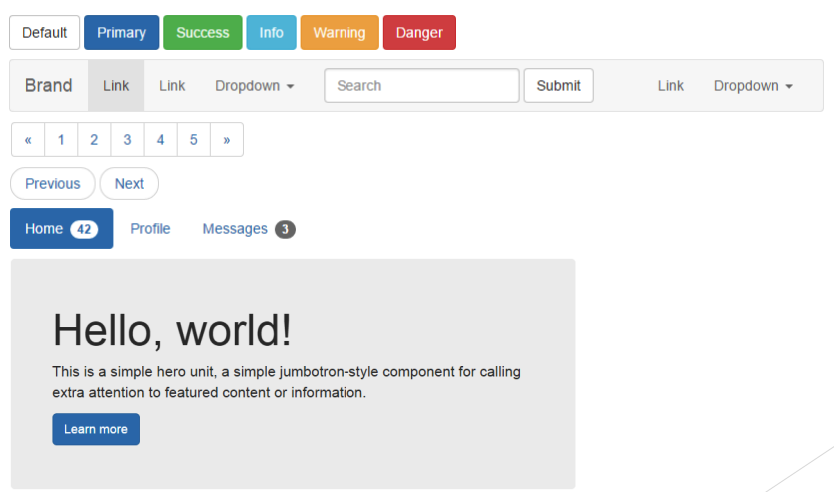834x492 pixels.
Task: Jump to page 3 in pagination
Action: 127,140
